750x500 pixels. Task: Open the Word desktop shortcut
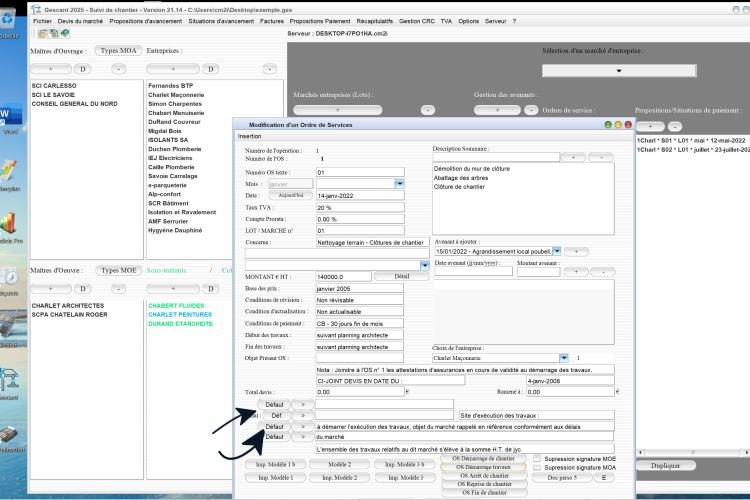pos(11,117)
